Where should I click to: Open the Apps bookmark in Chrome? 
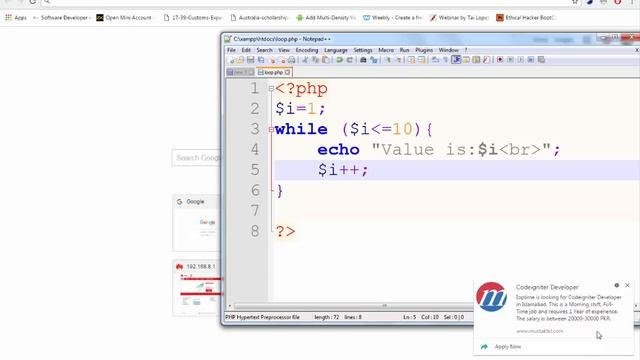click(16, 18)
